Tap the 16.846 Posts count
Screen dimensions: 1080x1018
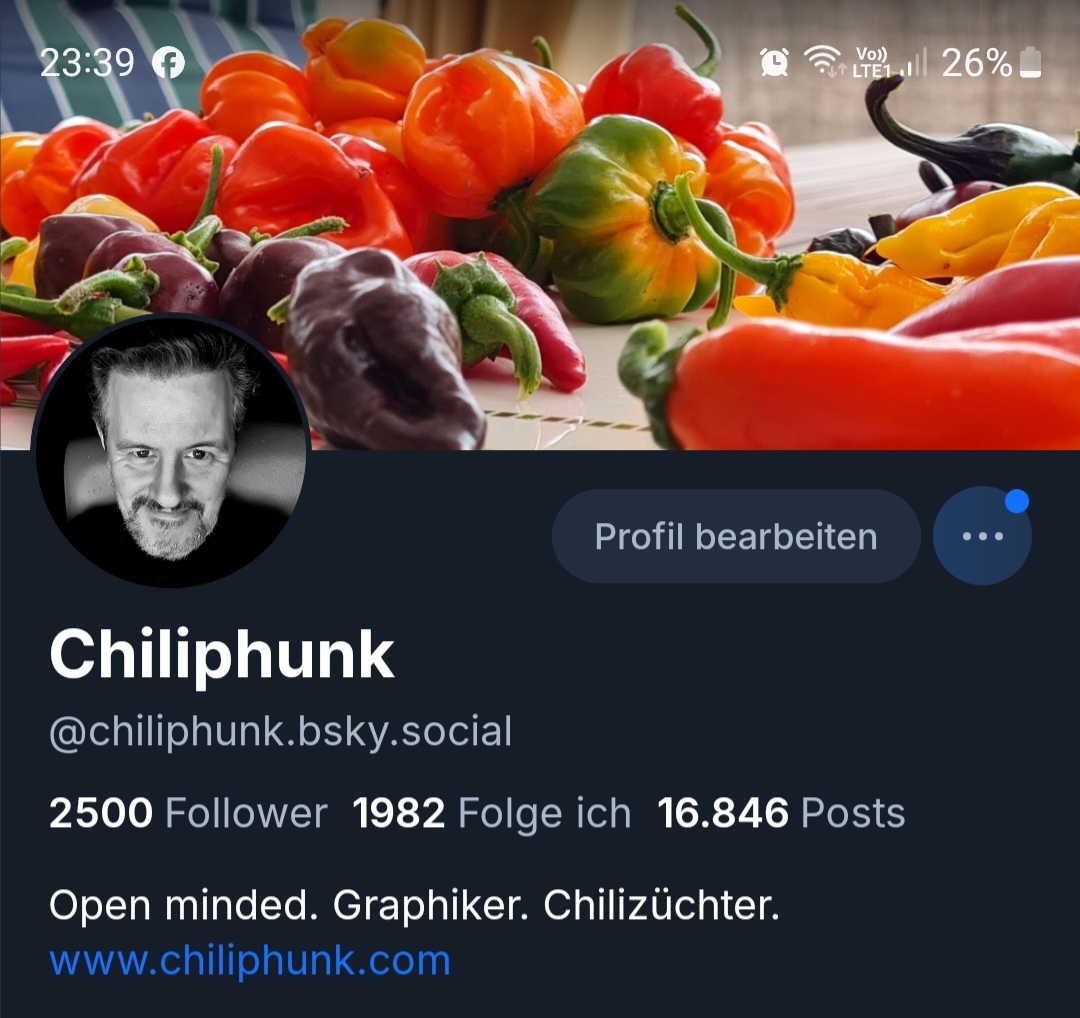point(781,813)
